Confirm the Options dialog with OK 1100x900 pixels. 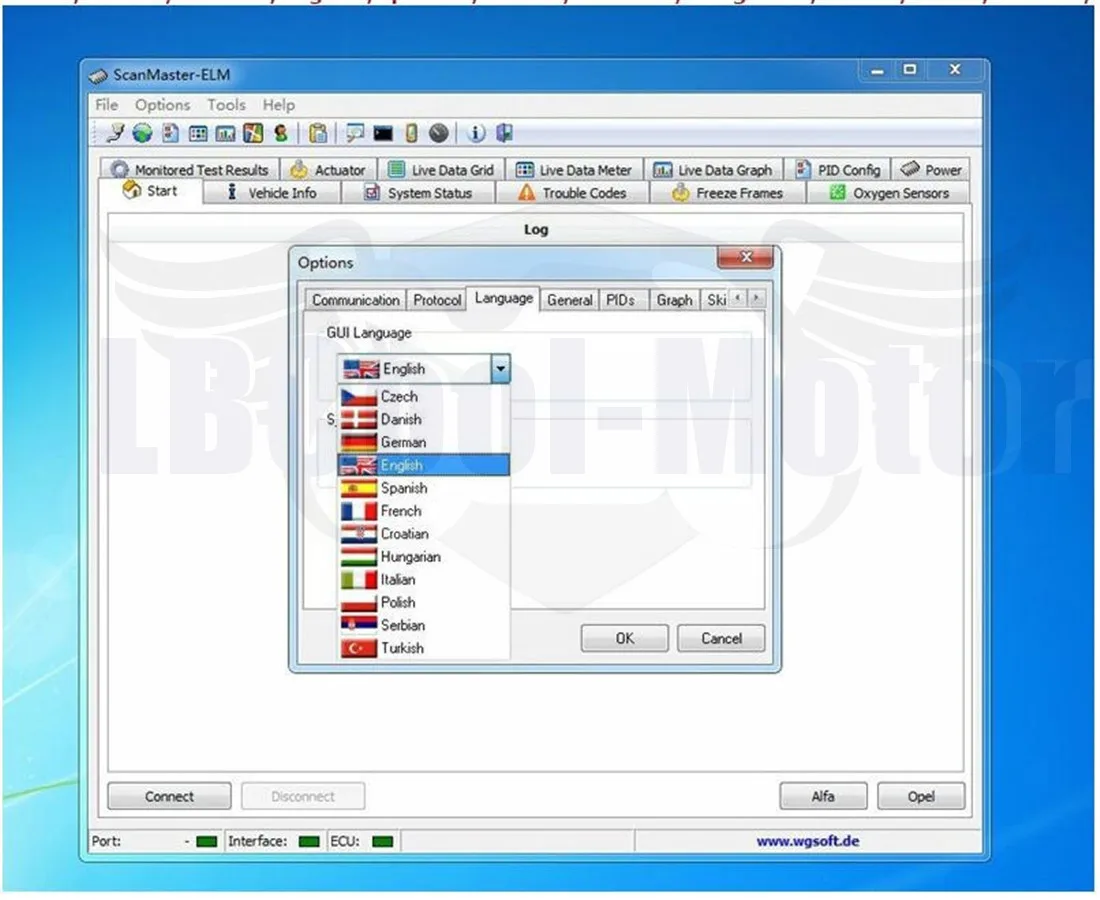[624, 638]
